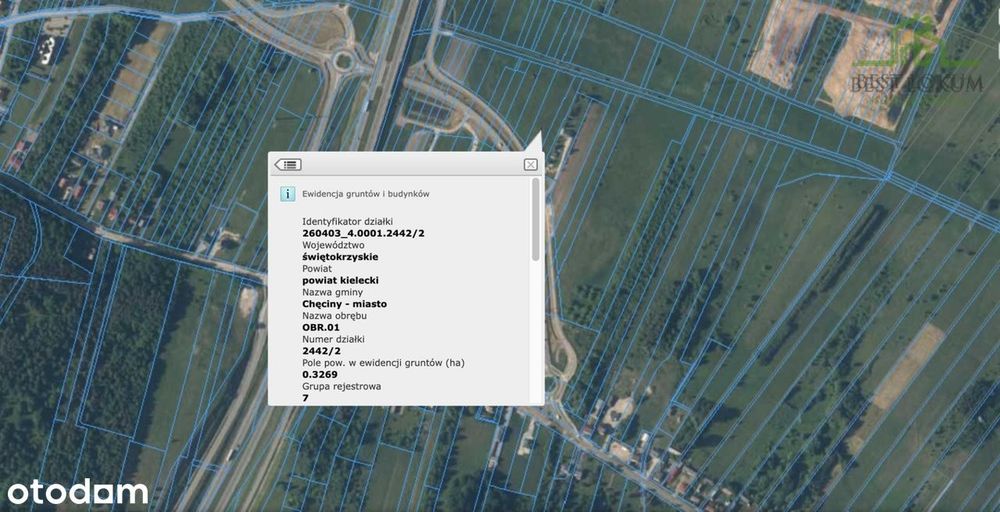This screenshot has width=1000, height=512.
Task: Select the value 'OBR.01'
Action: click(321, 328)
